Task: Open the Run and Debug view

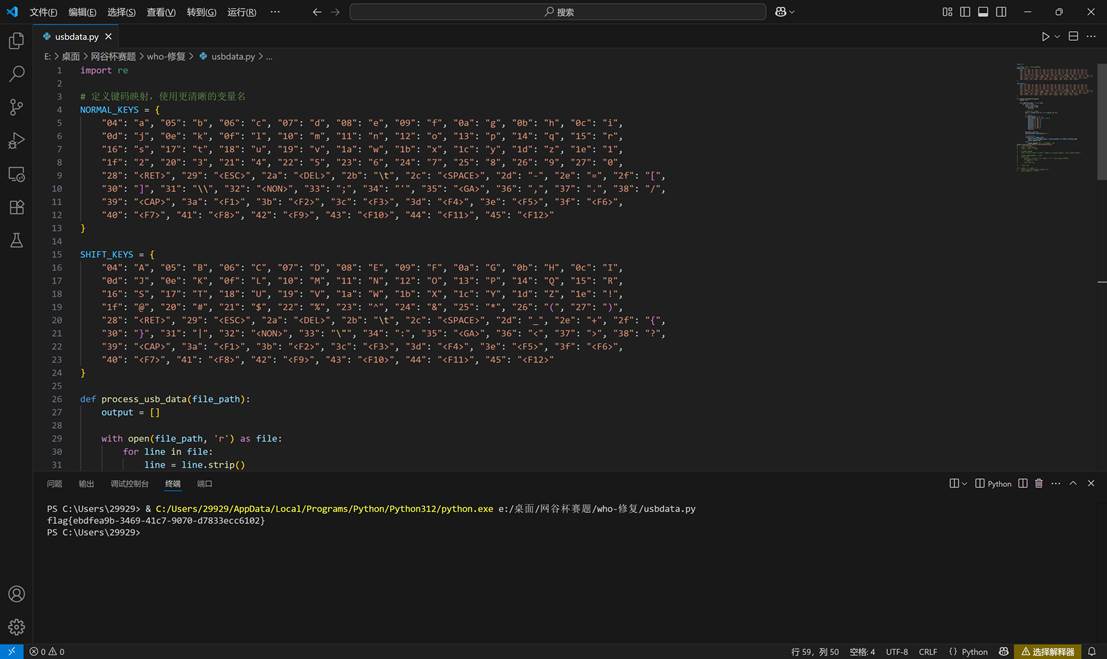Action: [x=16, y=141]
